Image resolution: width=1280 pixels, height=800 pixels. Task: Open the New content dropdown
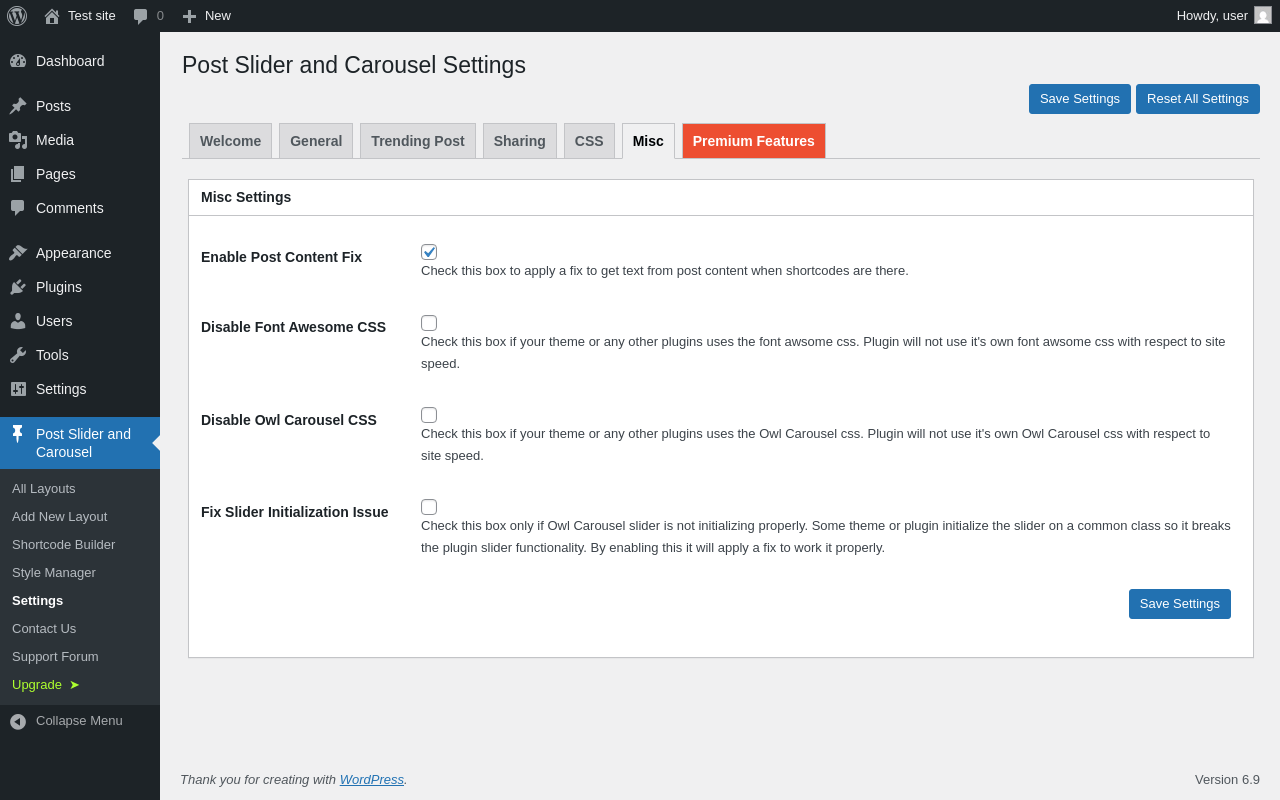207,16
